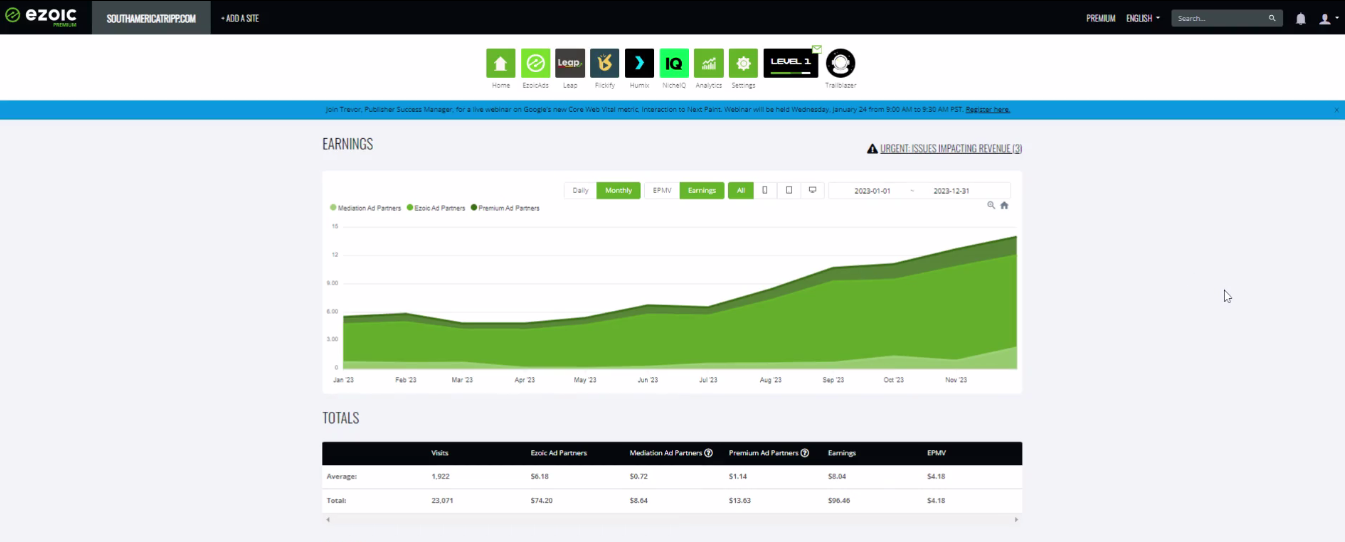Click the Average visits value 1,922
The height and width of the screenshot is (542, 1345).
[x=438, y=476]
